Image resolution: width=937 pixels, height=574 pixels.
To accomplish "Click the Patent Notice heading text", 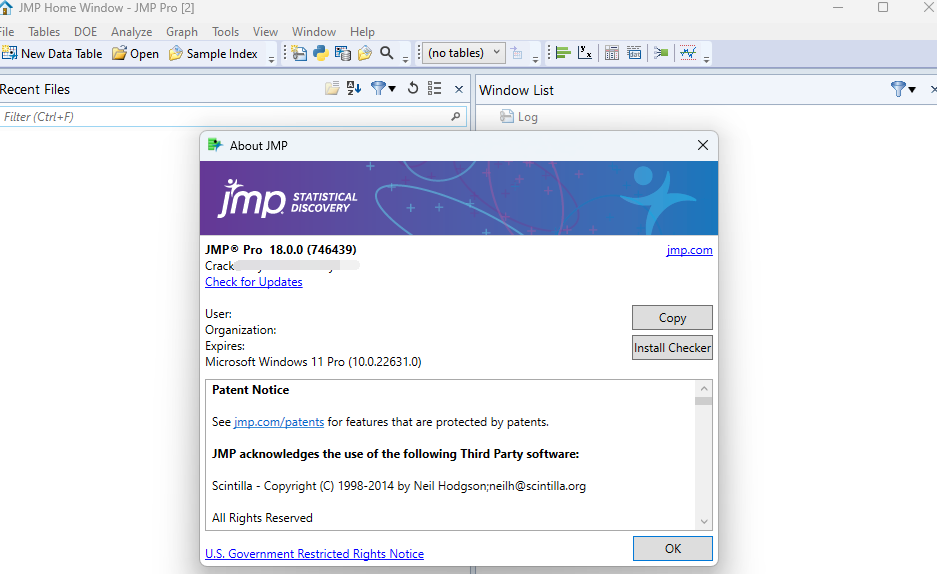I will 250,390.
